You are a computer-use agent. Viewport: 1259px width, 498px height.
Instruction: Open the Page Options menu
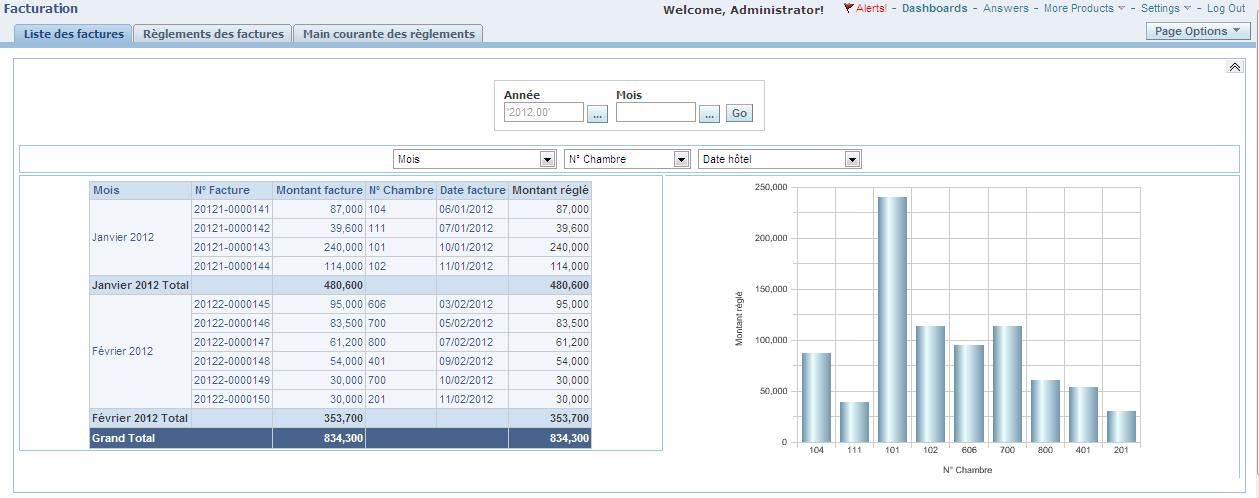[1197, 31]
